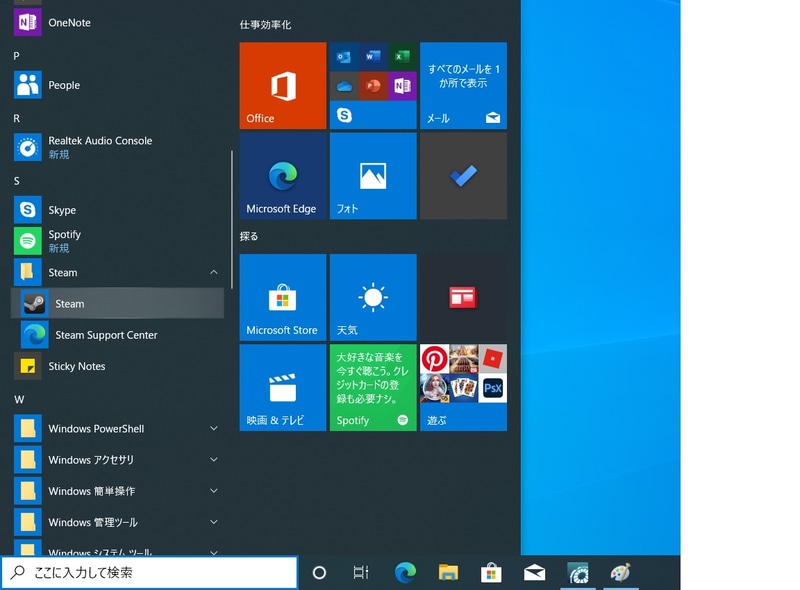
Task: Open the 映画 & テレビ tile
Action: point(283,387)
